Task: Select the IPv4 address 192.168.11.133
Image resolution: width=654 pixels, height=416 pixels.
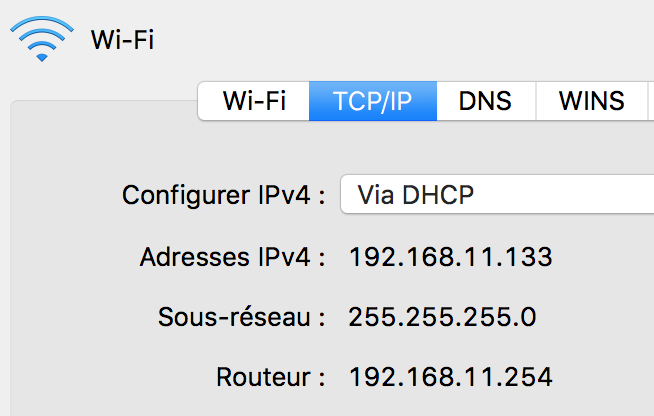Action: [x=450, y=257]
